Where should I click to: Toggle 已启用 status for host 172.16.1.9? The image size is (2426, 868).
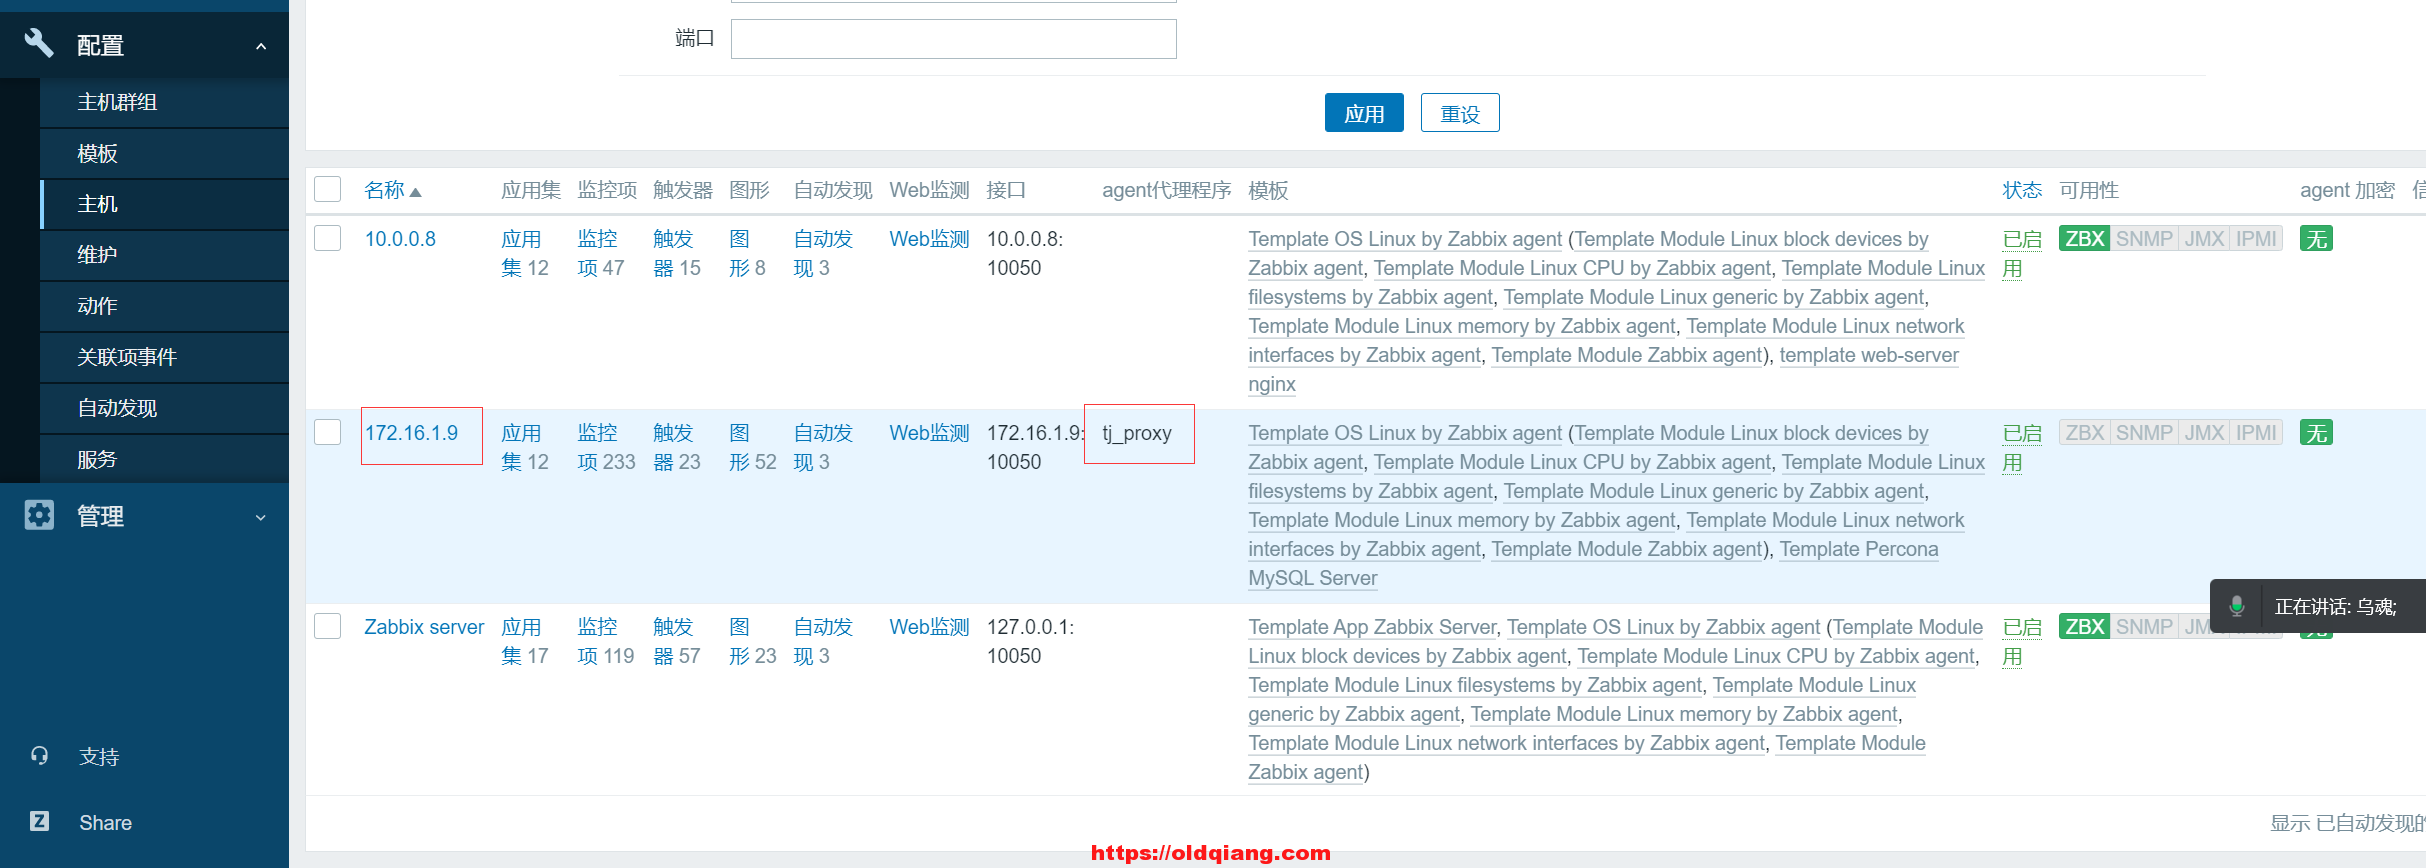tap(2022, 447)
